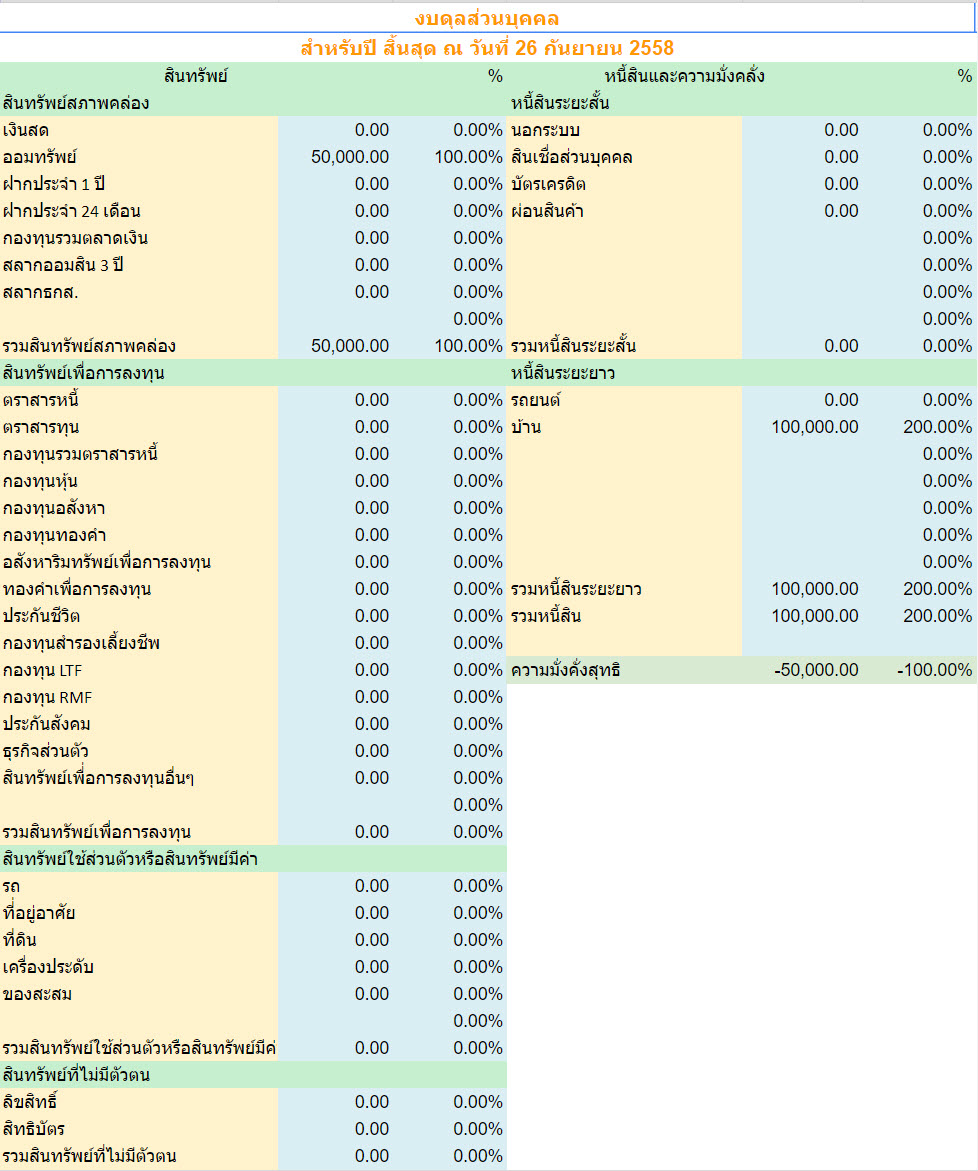The height and width of the screenshot is (1171, 978).
Task: Click the หนี้สินระยะยาว section header
Action: [742, 373]
